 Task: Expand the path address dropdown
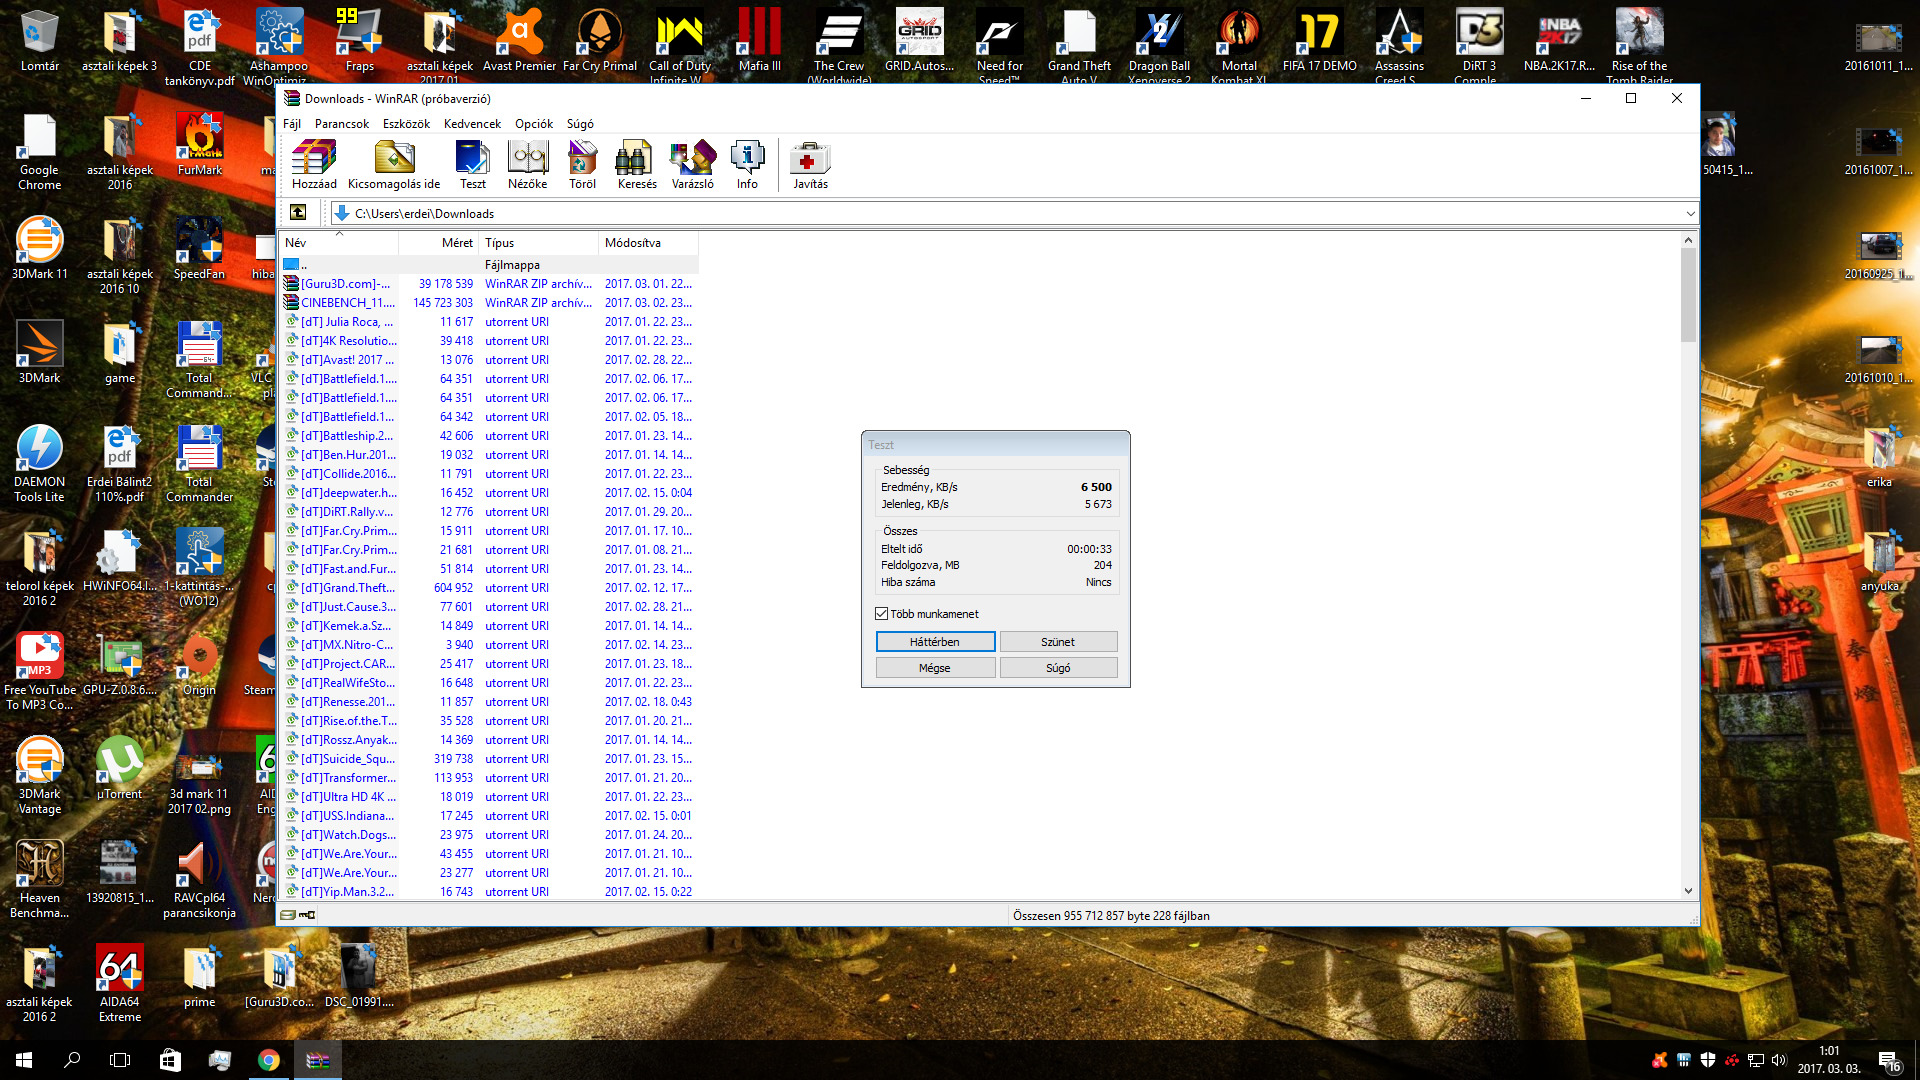1690,214
